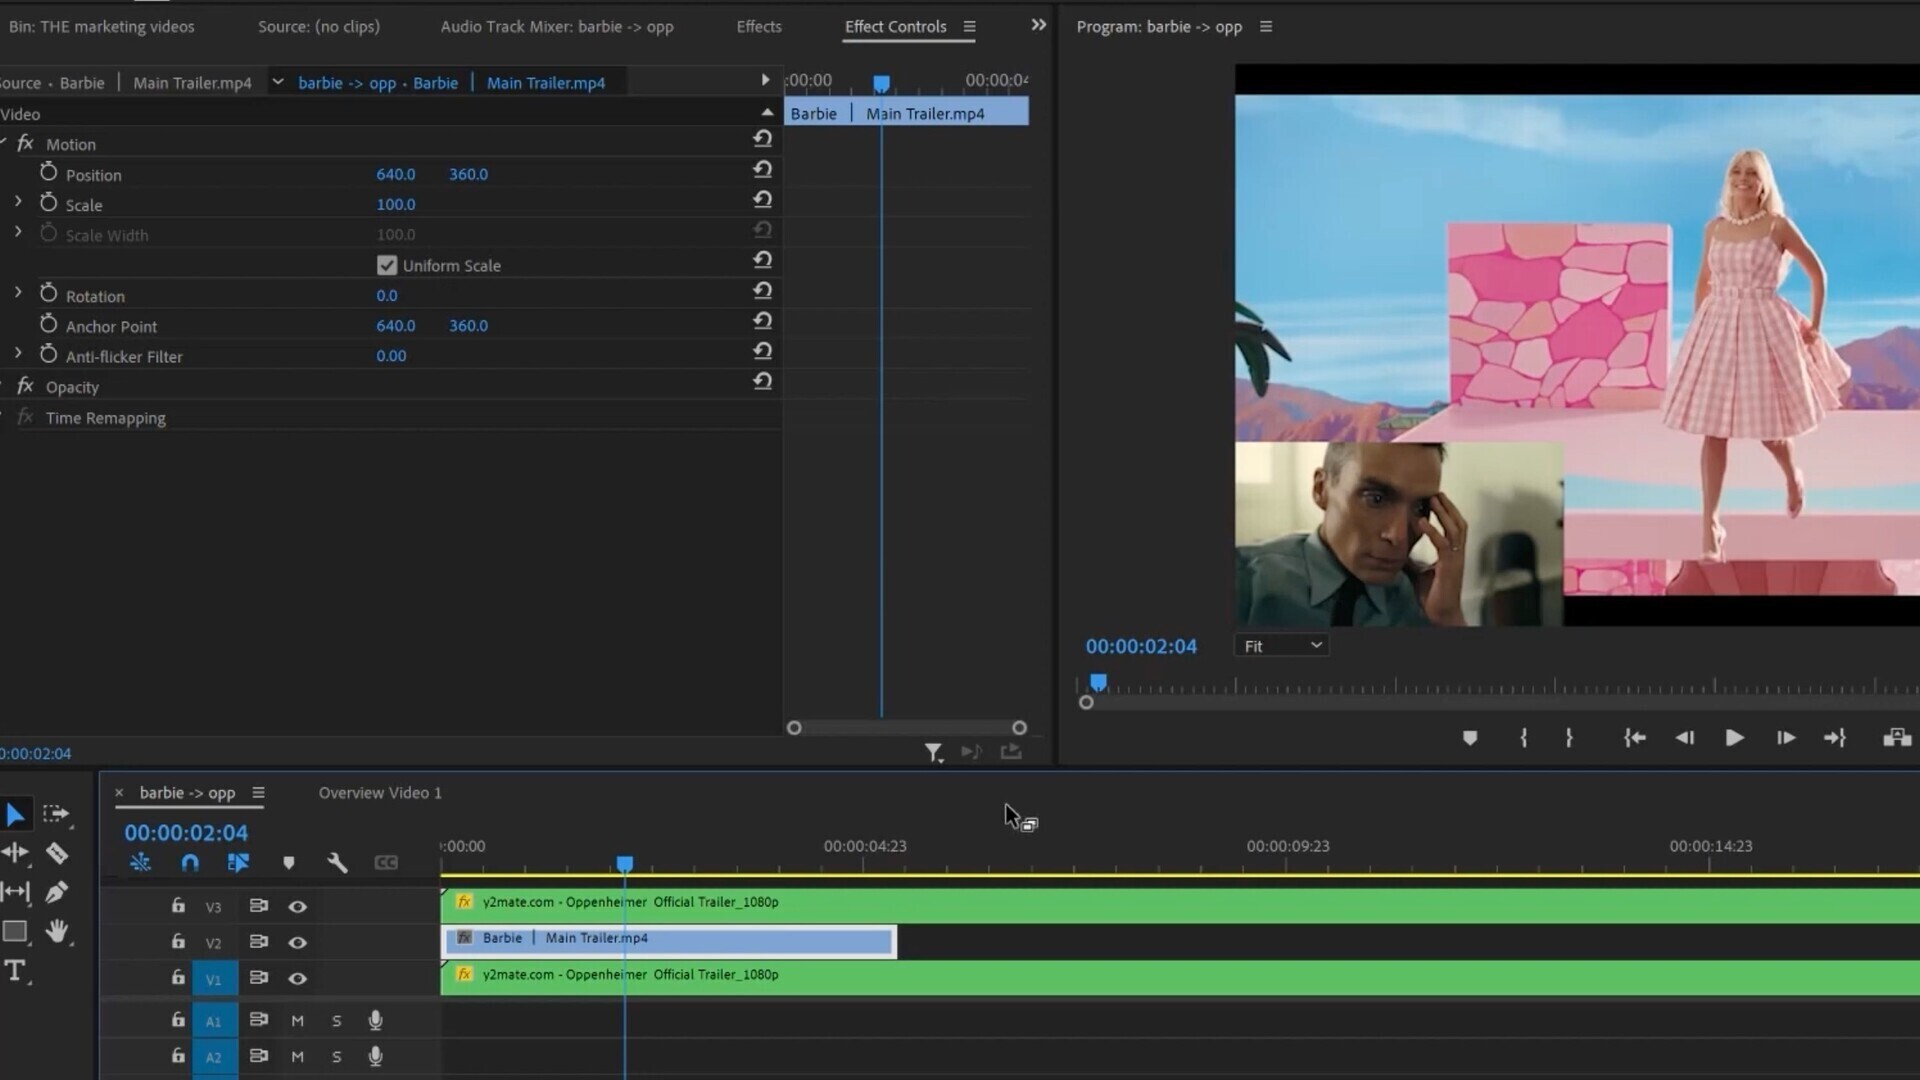Toggle Linked Selection in timeline

(238, 862)
